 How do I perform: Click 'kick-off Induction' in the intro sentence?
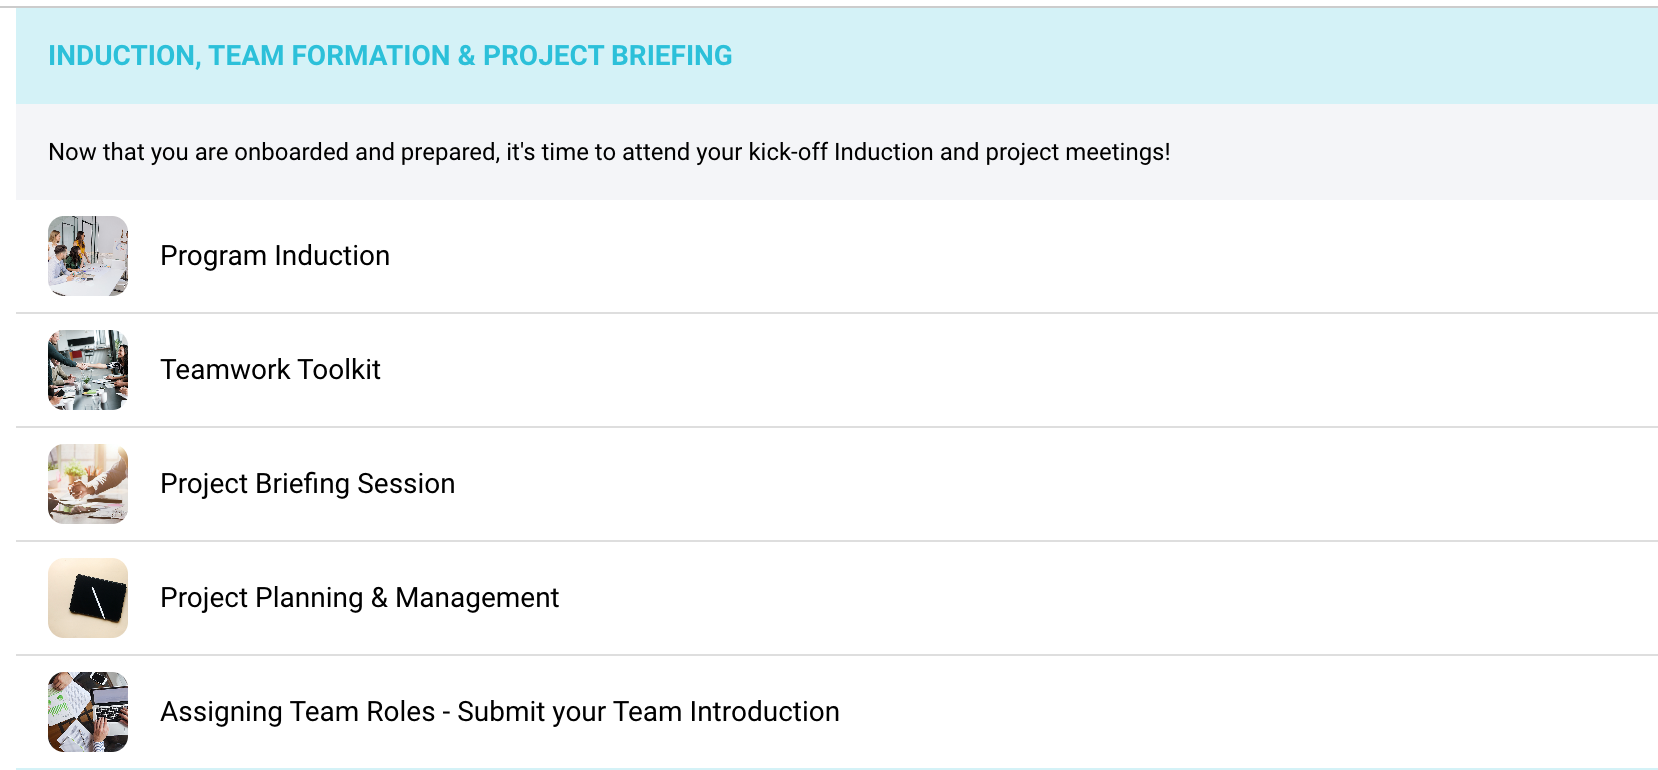coord(840,152)
